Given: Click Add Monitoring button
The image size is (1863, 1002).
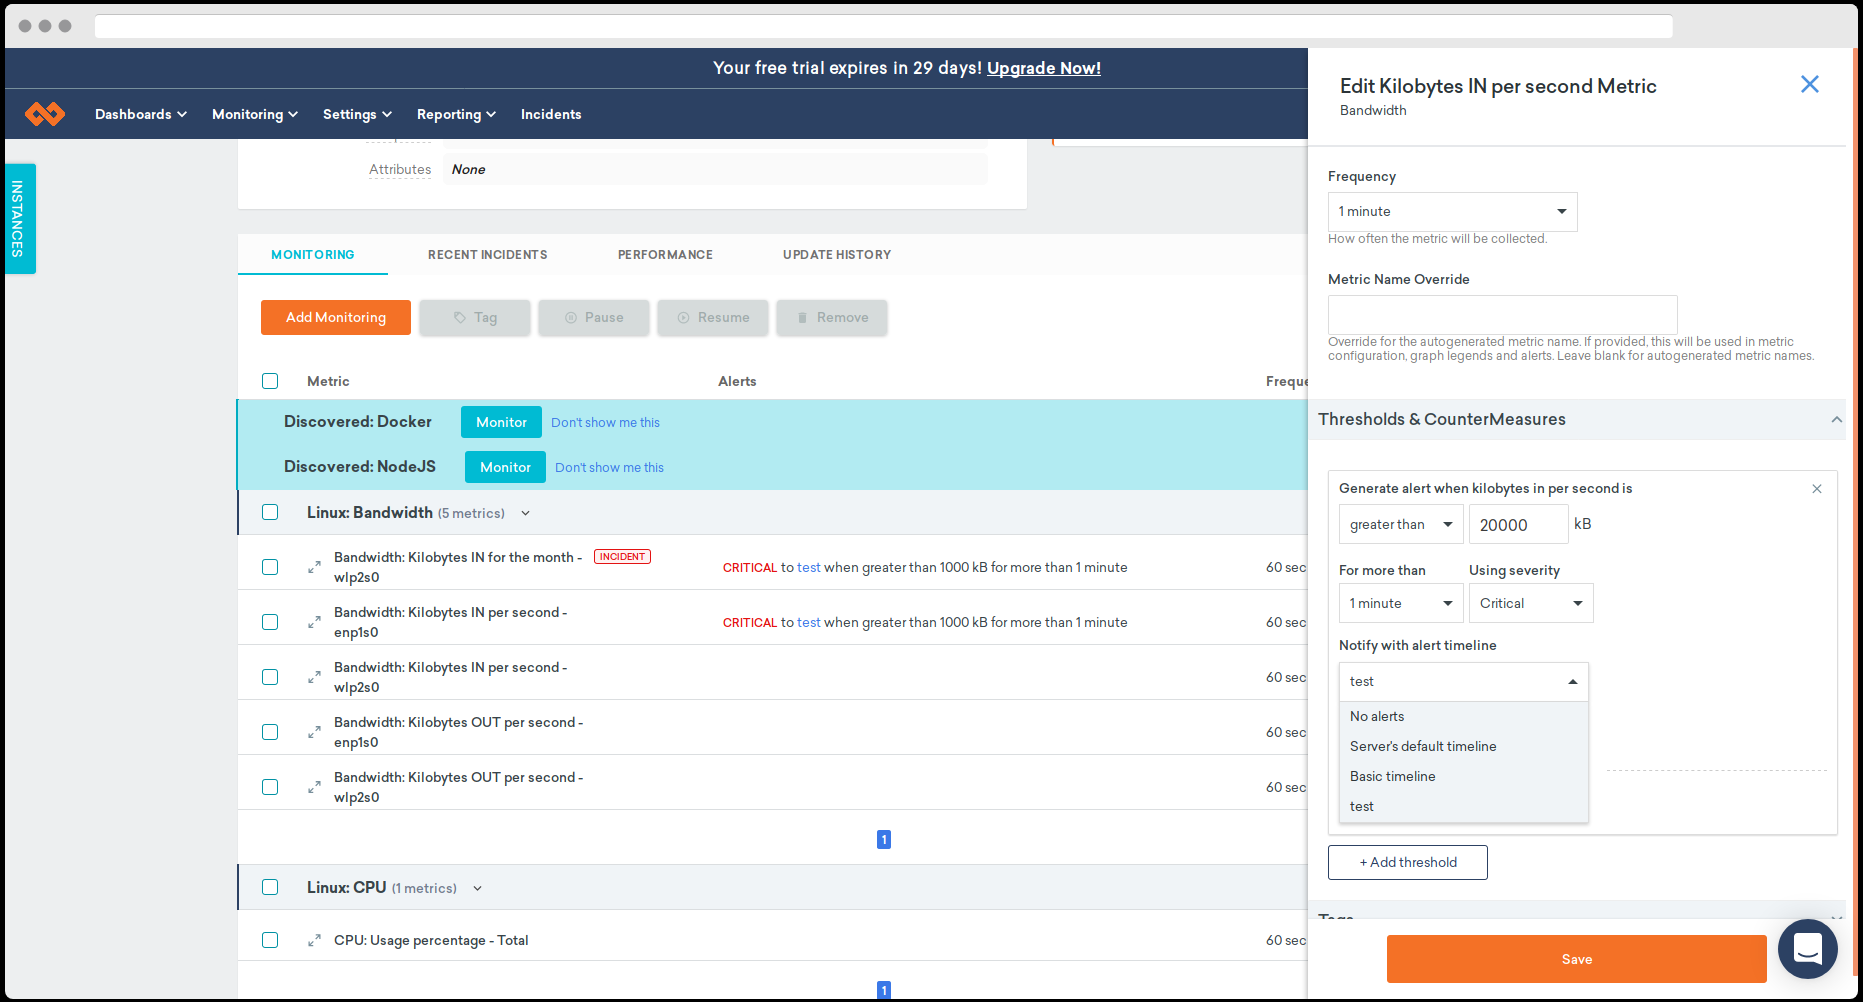Looking at the screenshot, I should 336,318.
